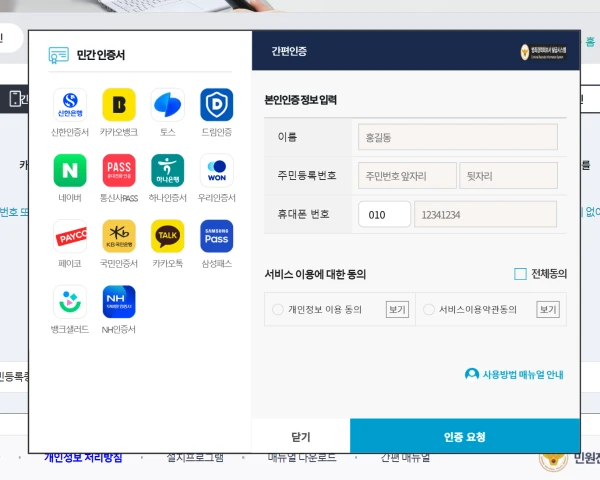
Task: Click the mobile phone icon in background tab
Action: click(x=15, y=99)
